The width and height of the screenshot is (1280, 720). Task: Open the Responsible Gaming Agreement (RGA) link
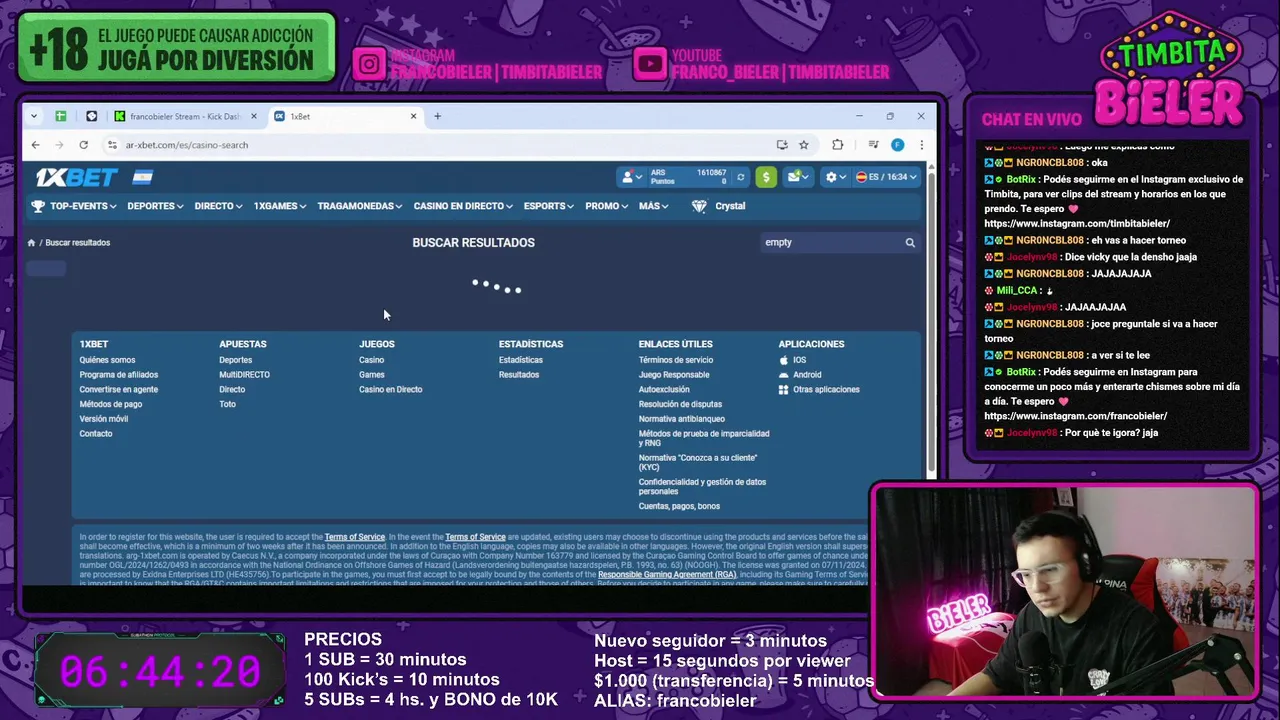[x=667, y=575]
